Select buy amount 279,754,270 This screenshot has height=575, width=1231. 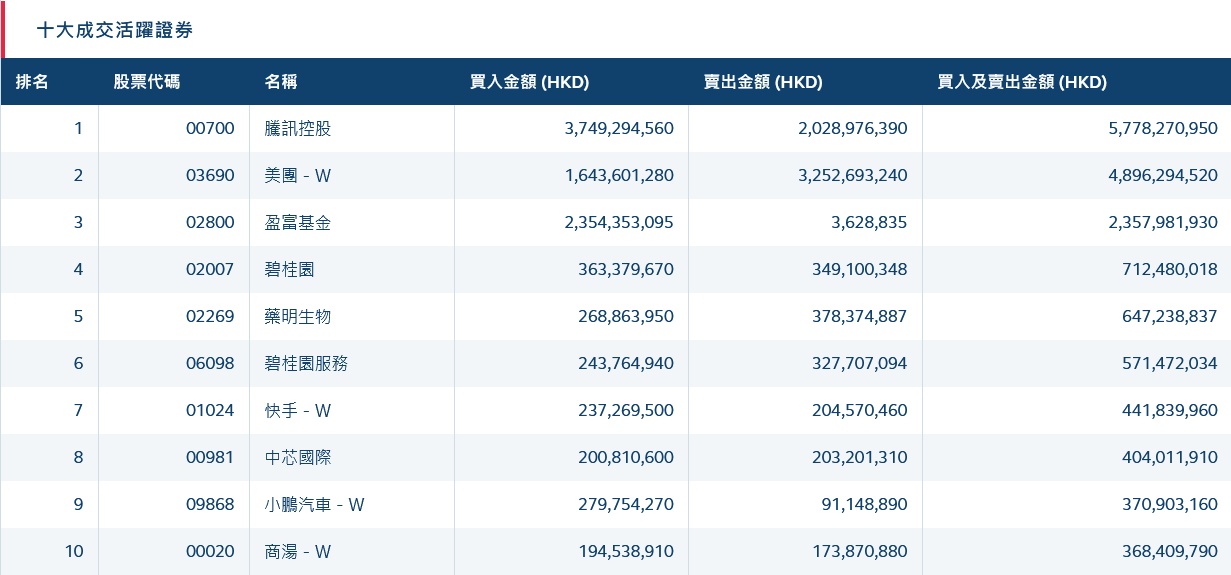(x=626, y=504)
